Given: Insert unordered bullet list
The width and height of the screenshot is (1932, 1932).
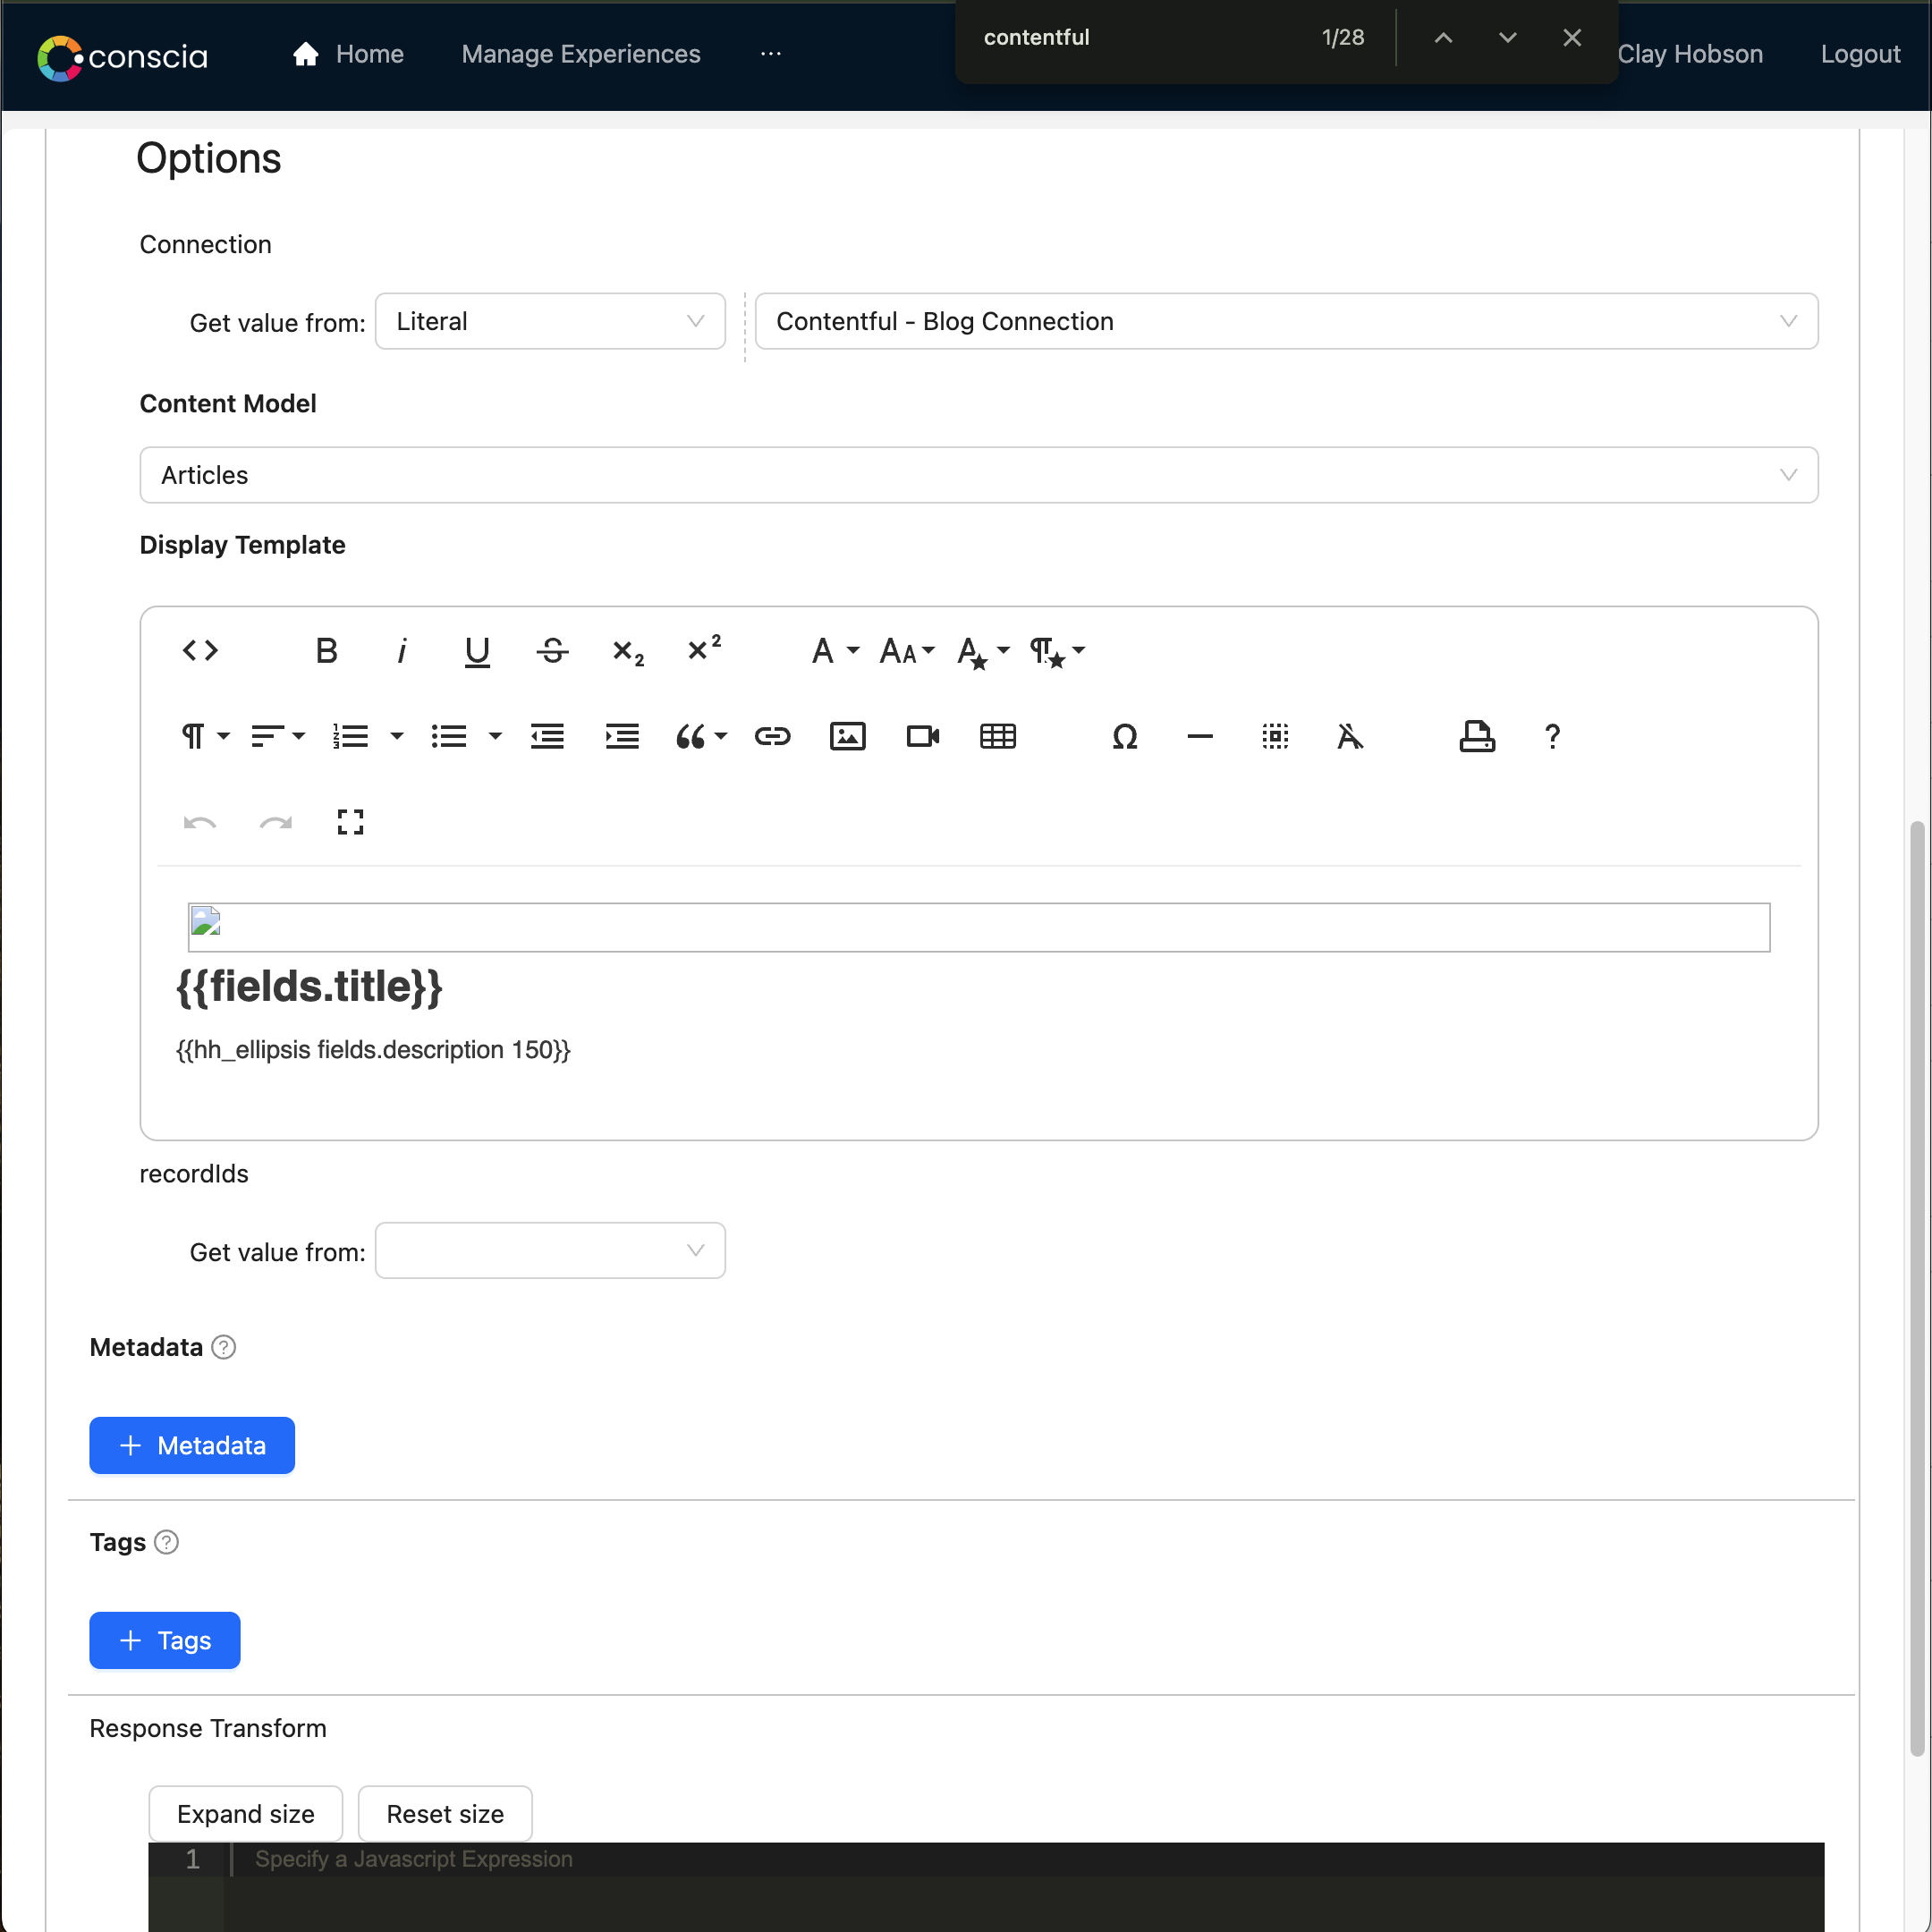Looking at the screenshot, I should 448,737.
